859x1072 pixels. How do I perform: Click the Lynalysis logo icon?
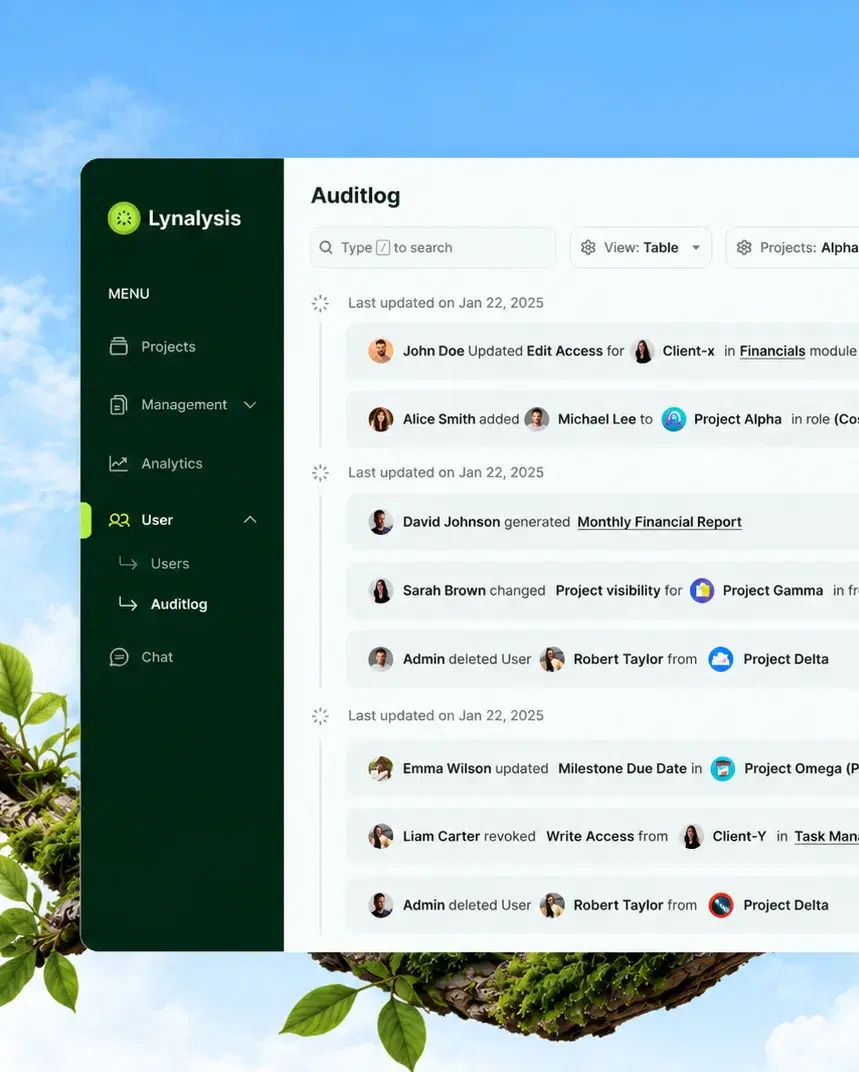124,218
